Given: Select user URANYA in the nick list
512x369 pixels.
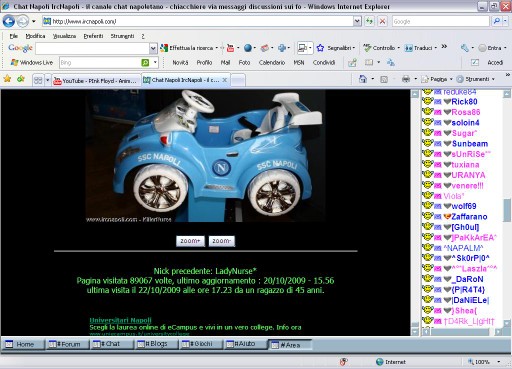Looking at the screenshot, I should pyautogui.click(x=468, y=175).
